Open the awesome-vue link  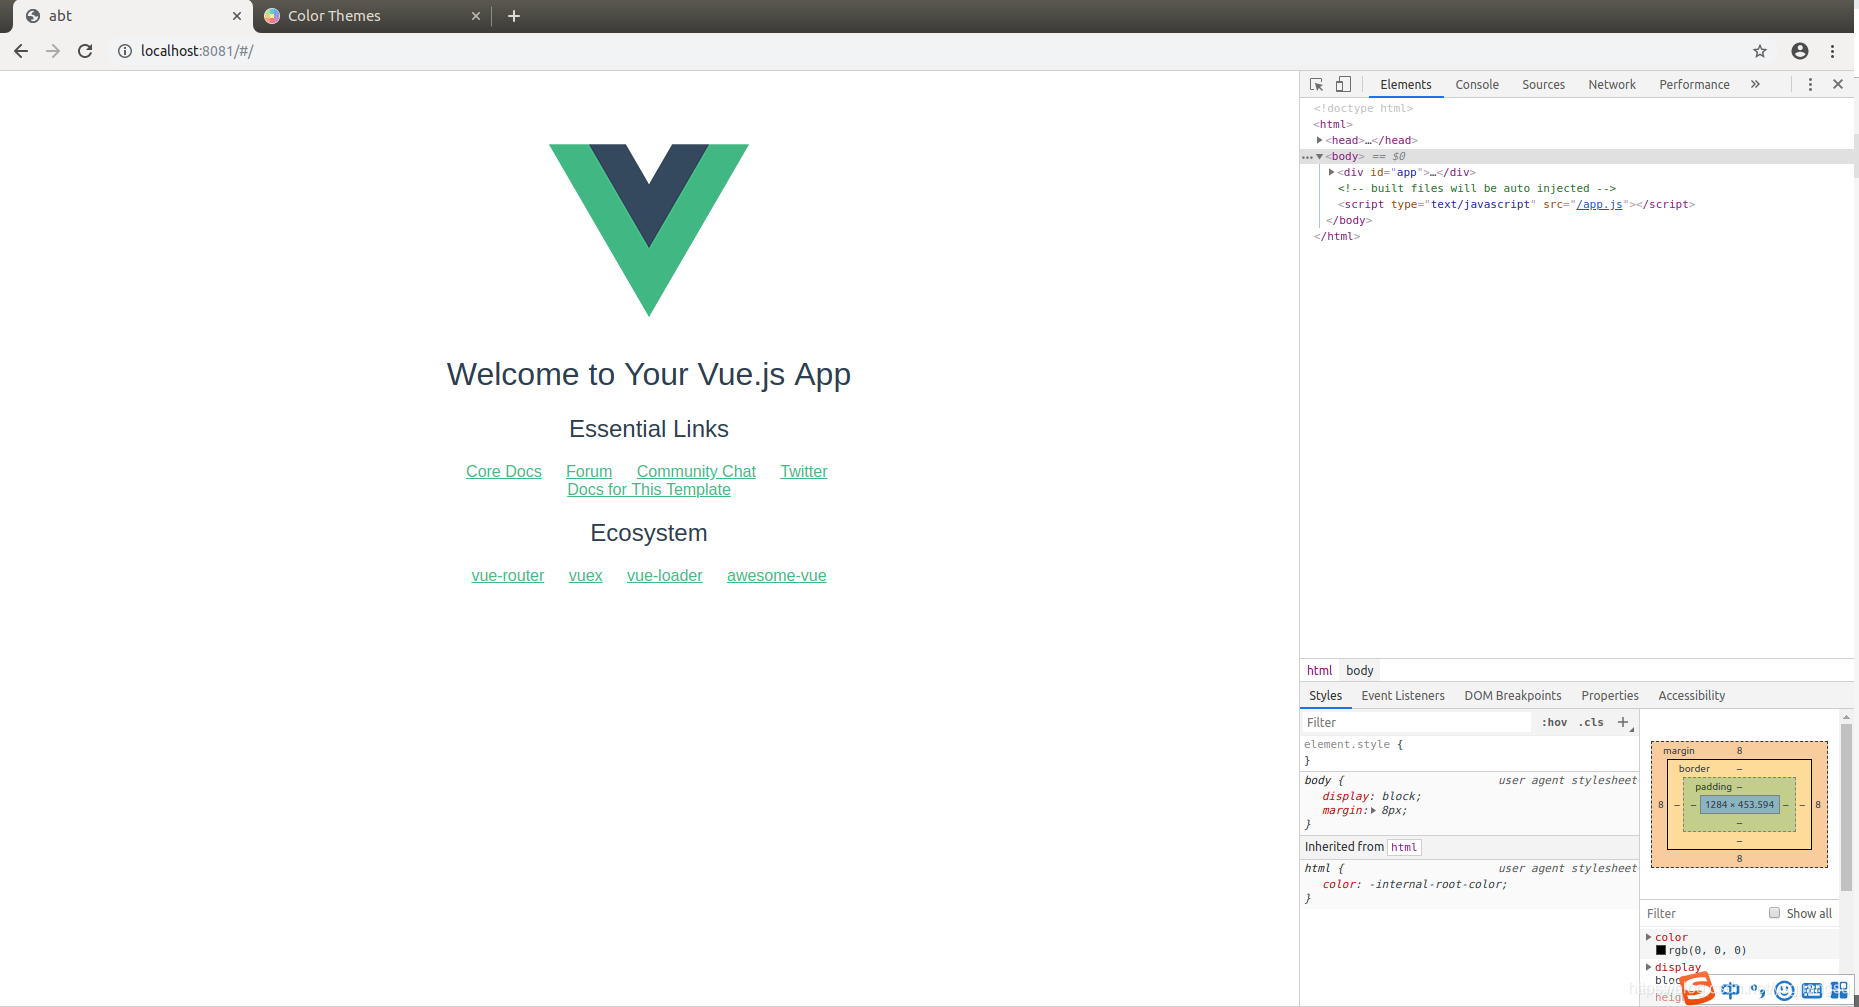click(x=777, y=575)
